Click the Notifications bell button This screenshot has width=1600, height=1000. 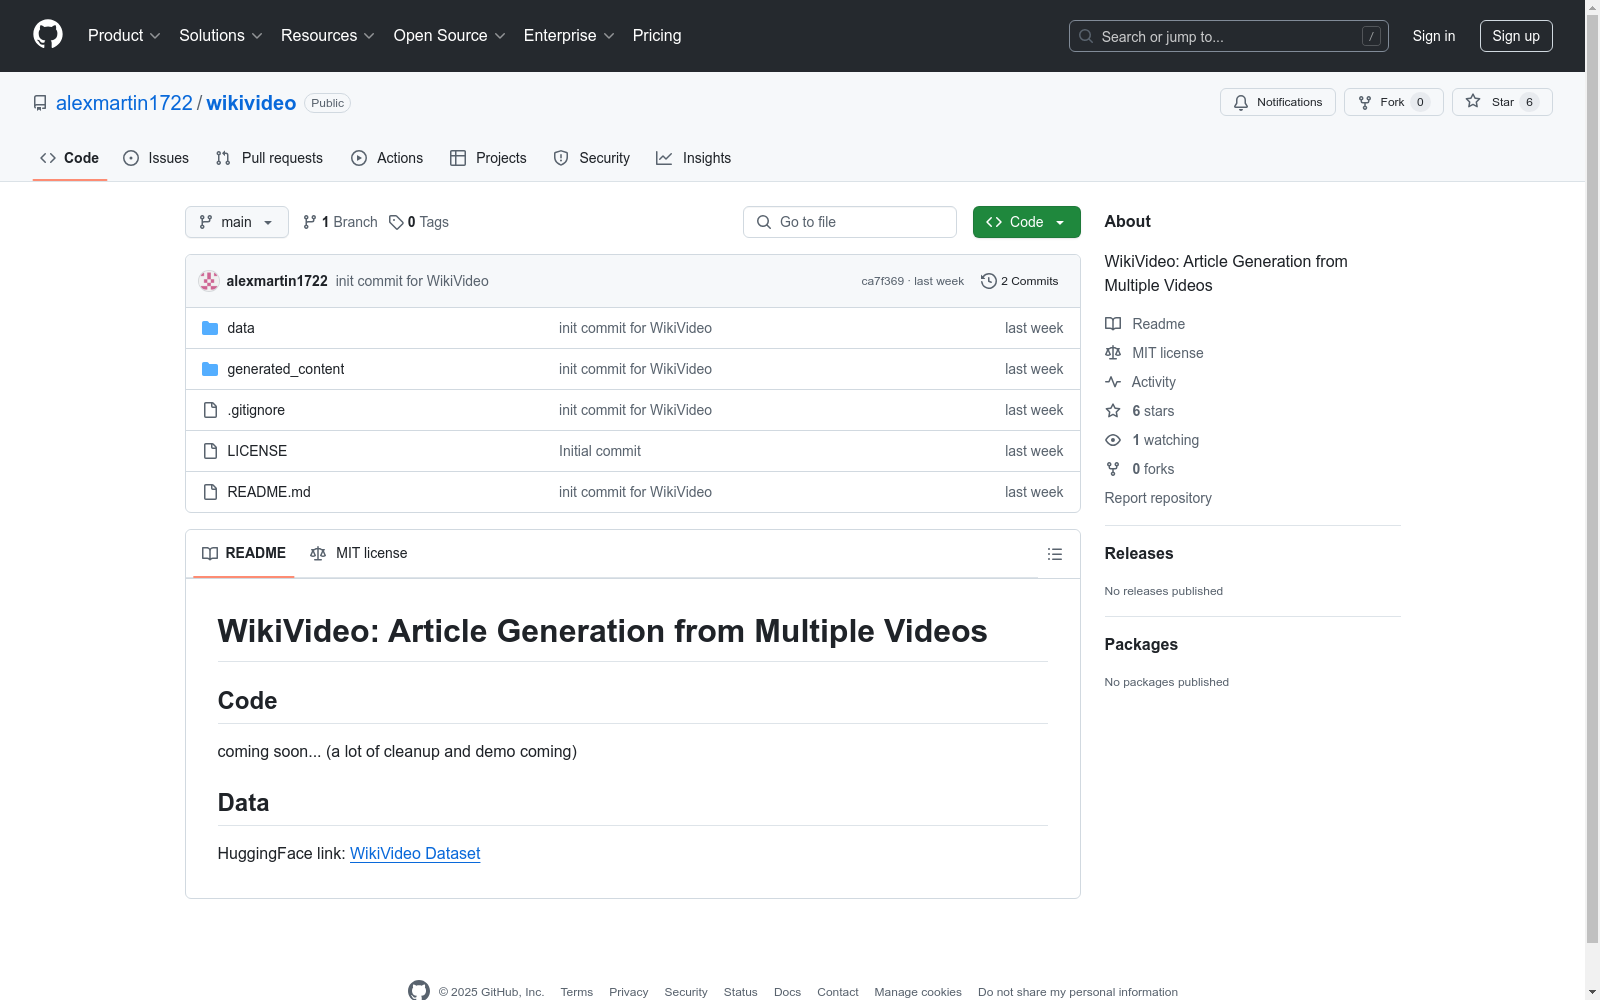pyautogui.click(x=1278, y=102)
